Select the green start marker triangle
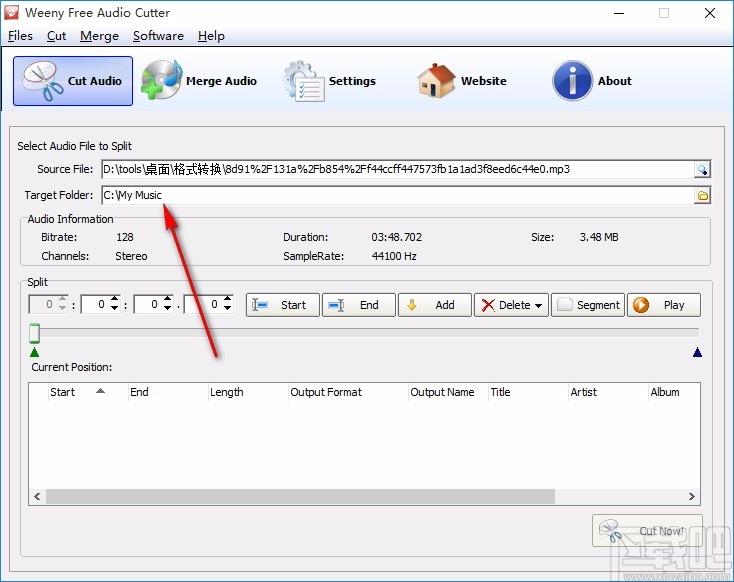 click(34, 352)
